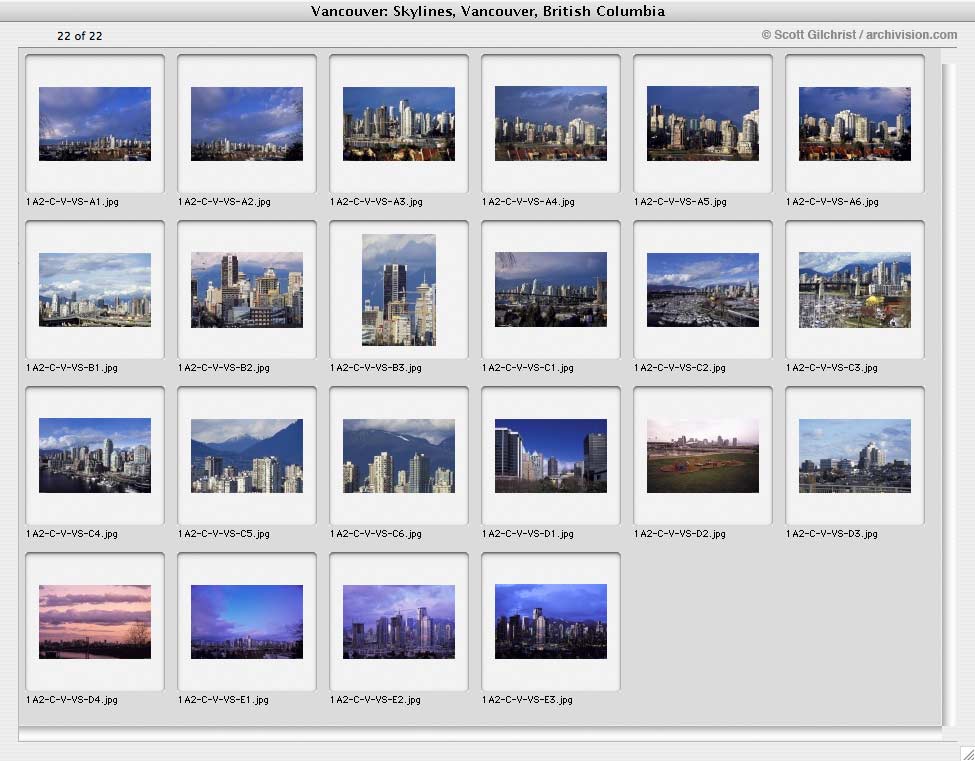Choose thumbnail 1A2-C-V-VS-A6.jpg
The width and height of the screenshot is (975, 761).
pyautogui.click(x=855, y=124)
